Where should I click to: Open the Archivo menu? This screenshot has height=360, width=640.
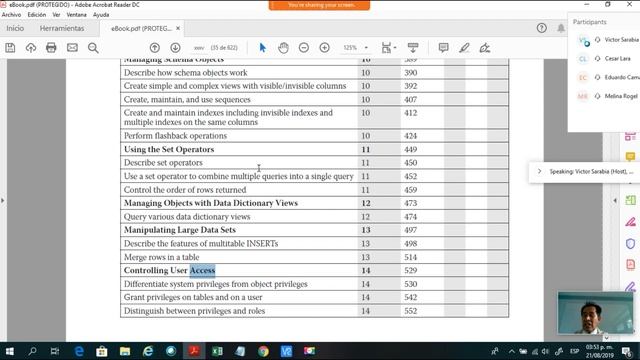point(11,15)
